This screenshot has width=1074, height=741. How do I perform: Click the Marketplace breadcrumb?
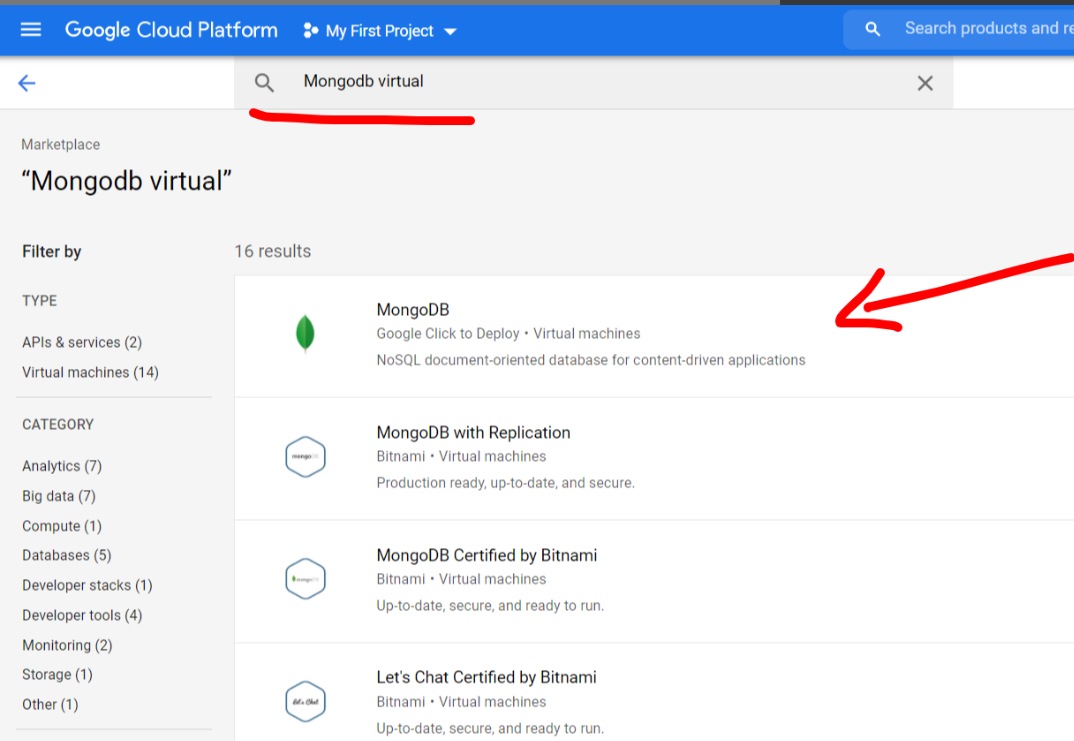coord(60,145)
